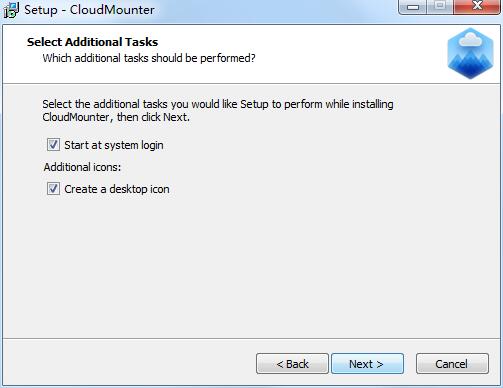The height and width of the screenshot is (388, 503).
Task: Click the instruction paragraph mentioning Setup to perform
Action: point(218,111)
